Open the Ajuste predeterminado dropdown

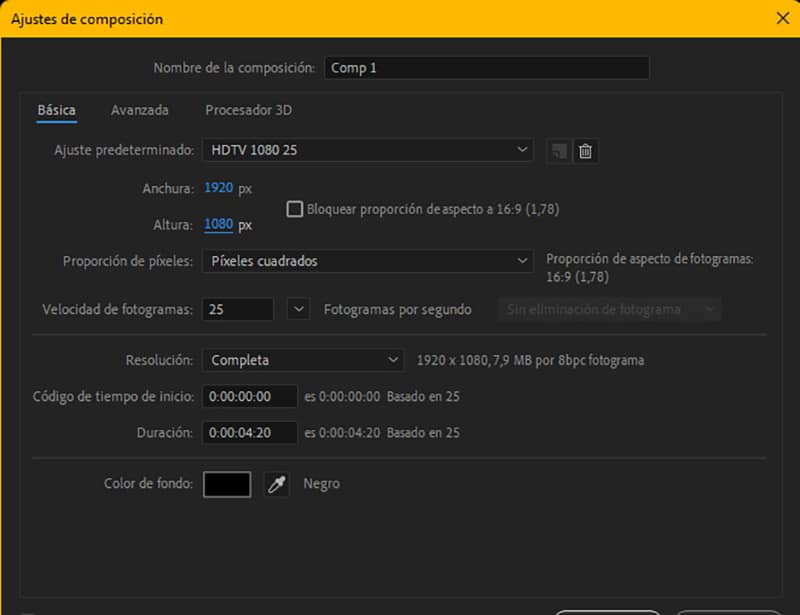coord(367,150)
